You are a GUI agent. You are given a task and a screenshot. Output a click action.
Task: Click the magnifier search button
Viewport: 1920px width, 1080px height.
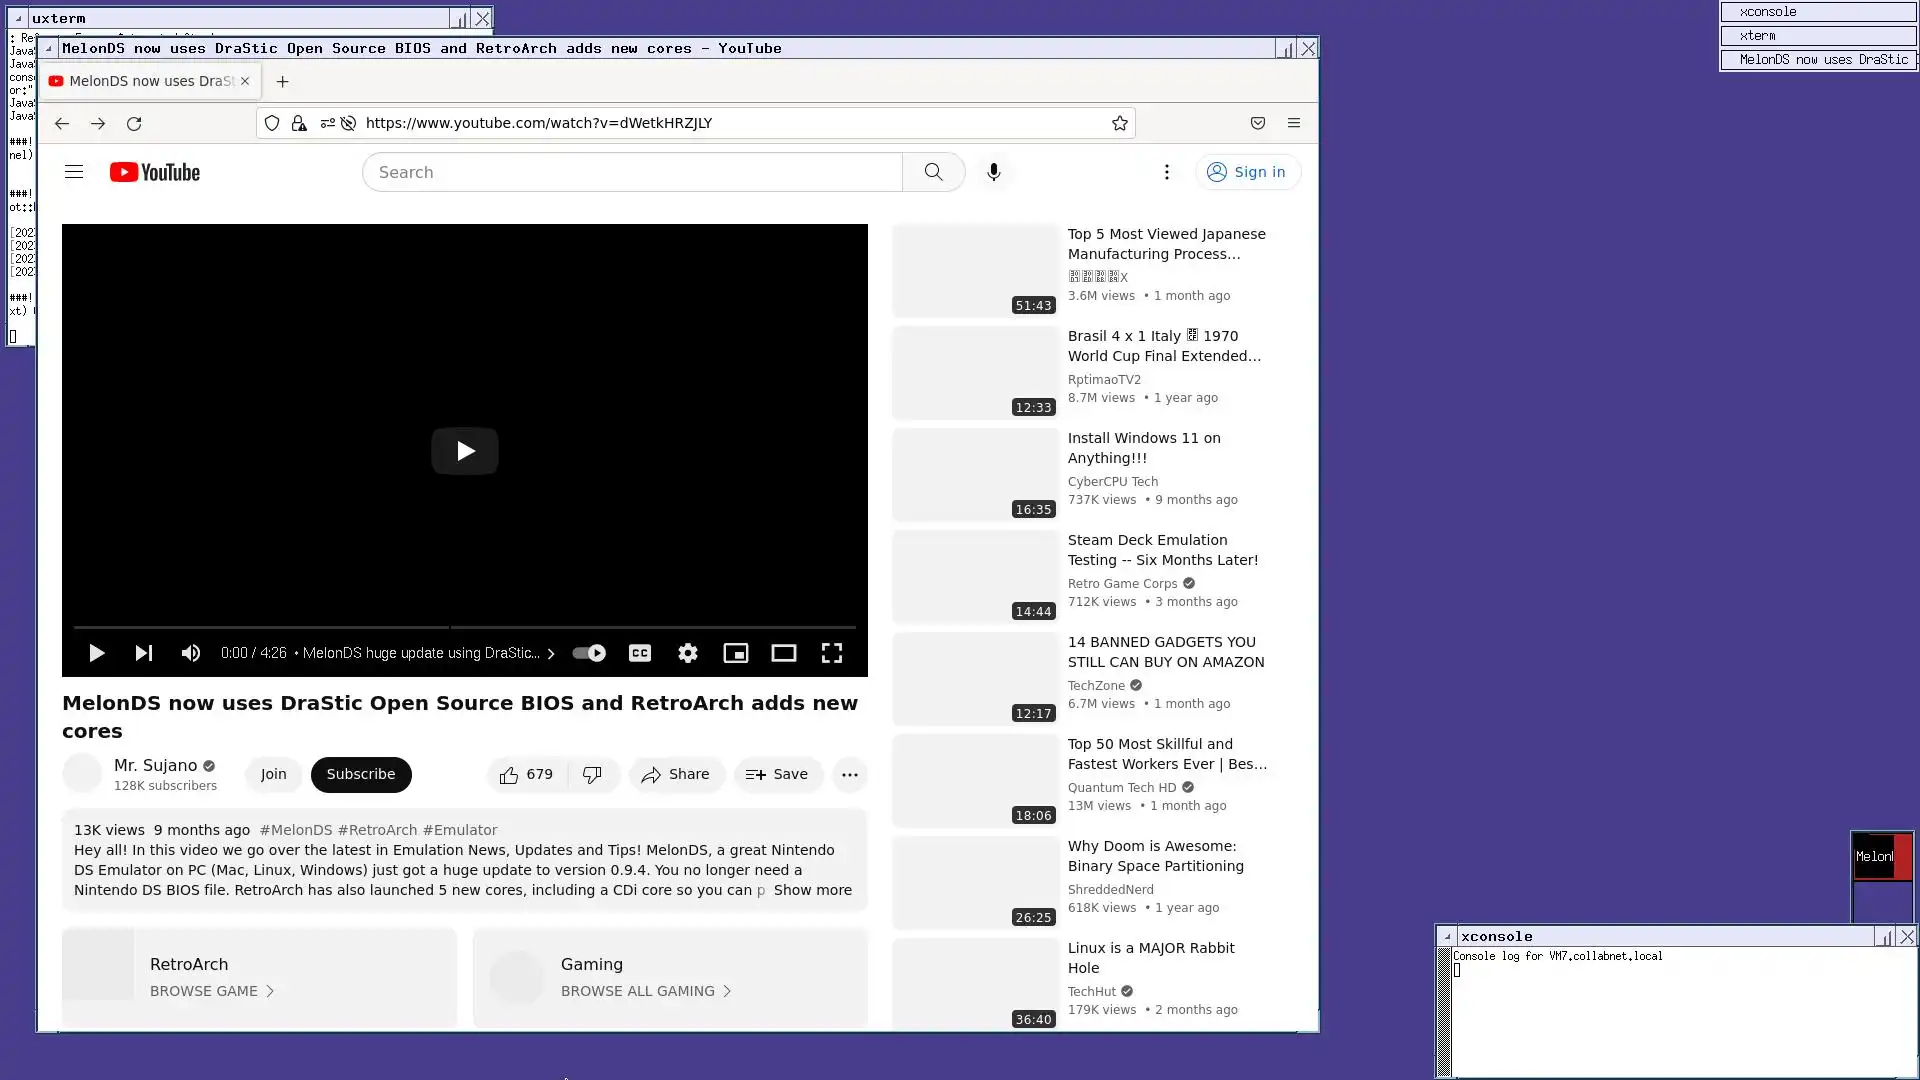point(933,172)
